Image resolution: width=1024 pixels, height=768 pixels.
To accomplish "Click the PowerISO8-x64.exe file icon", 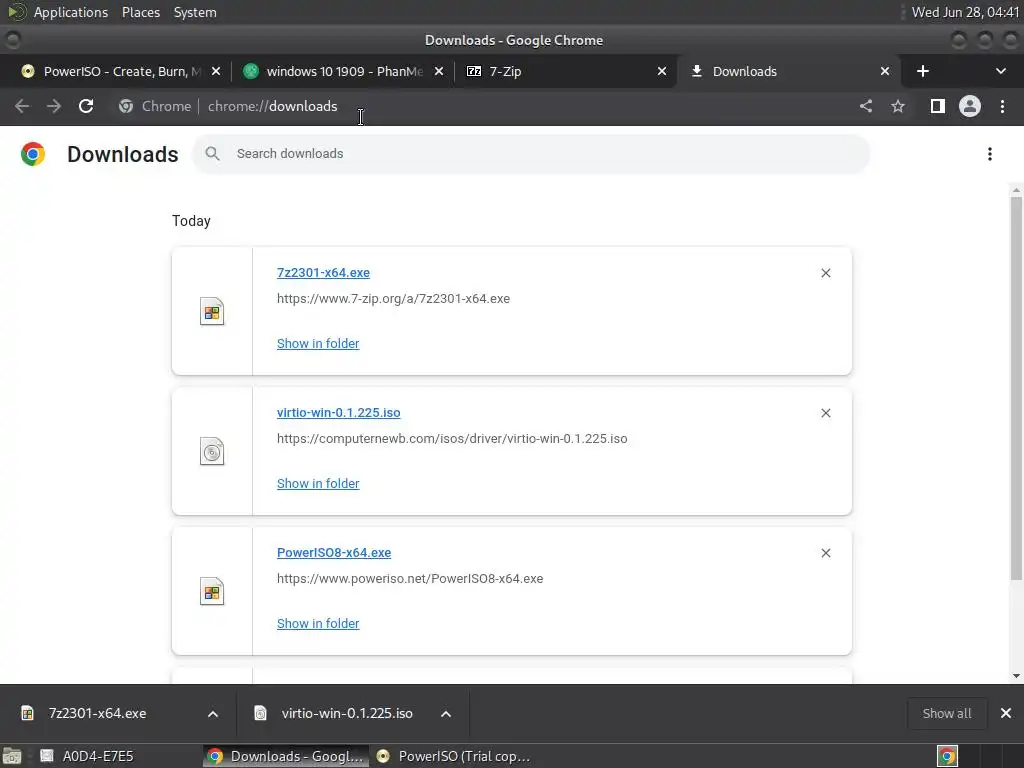I will [212, 592].
